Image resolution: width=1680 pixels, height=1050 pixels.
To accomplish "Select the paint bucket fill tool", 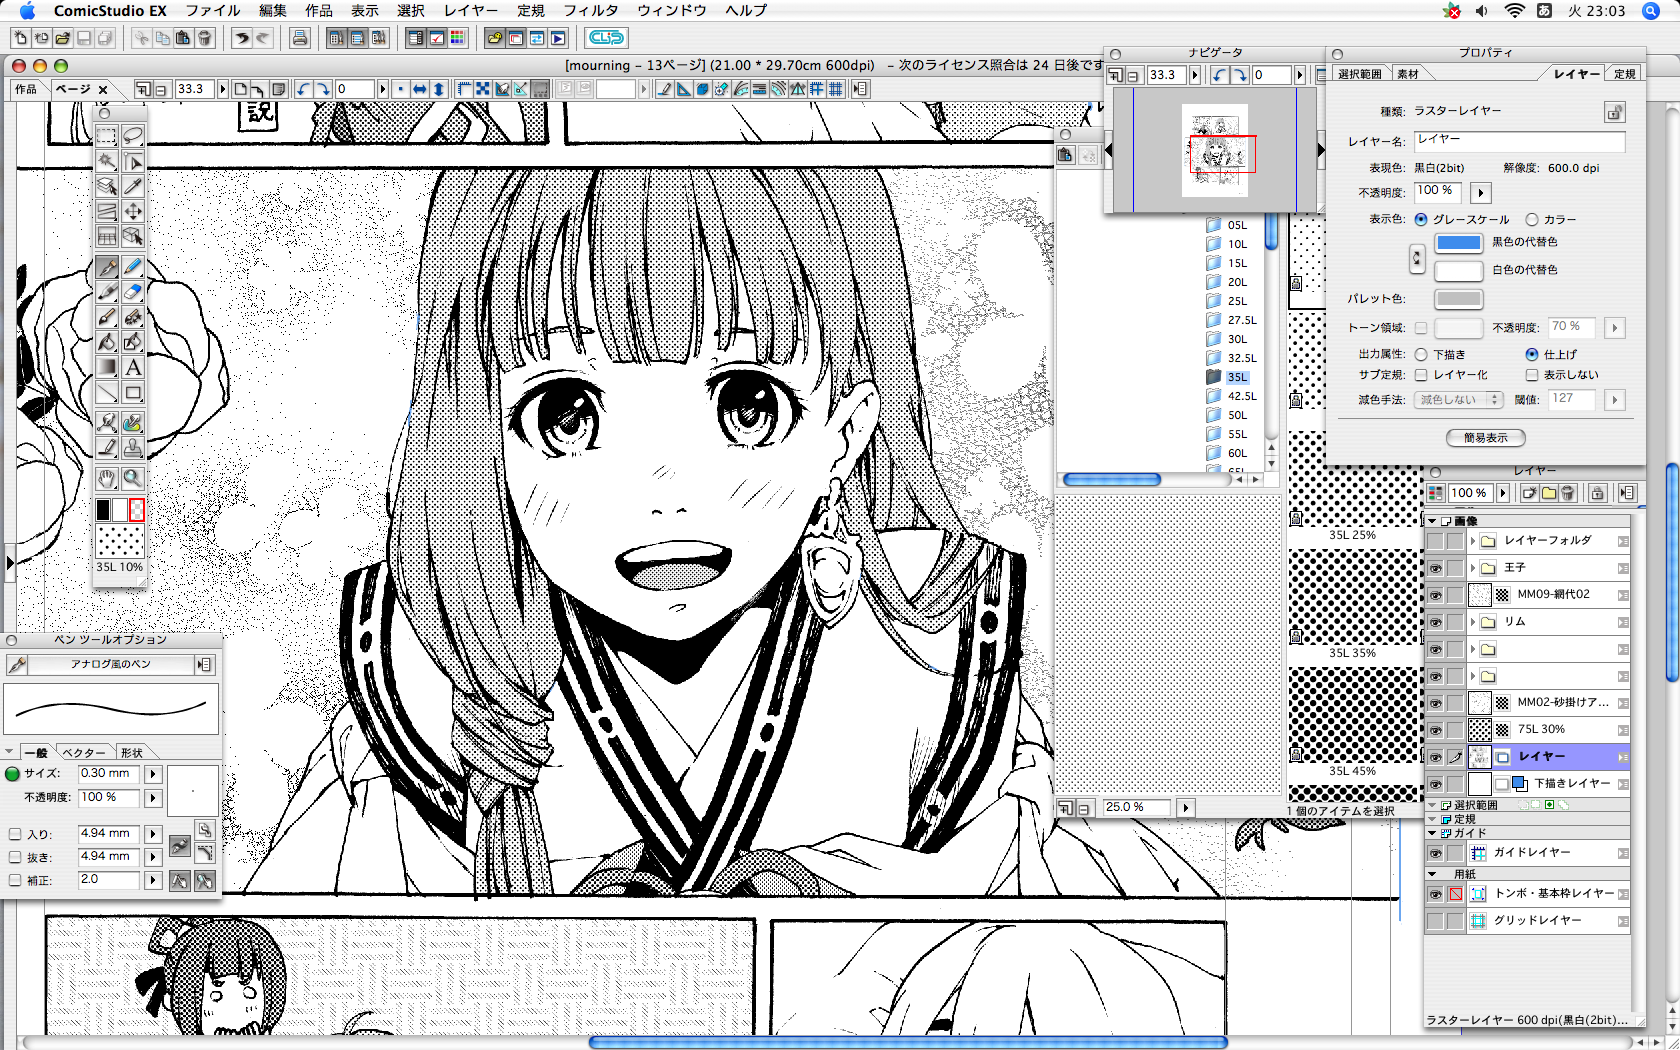I will [x=107, y=342].
